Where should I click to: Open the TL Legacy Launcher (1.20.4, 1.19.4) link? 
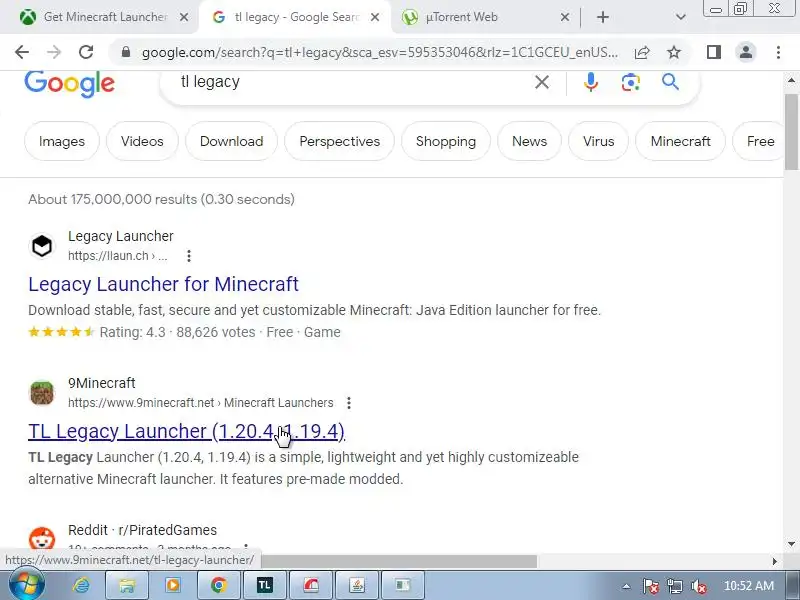tap(186, 432)
